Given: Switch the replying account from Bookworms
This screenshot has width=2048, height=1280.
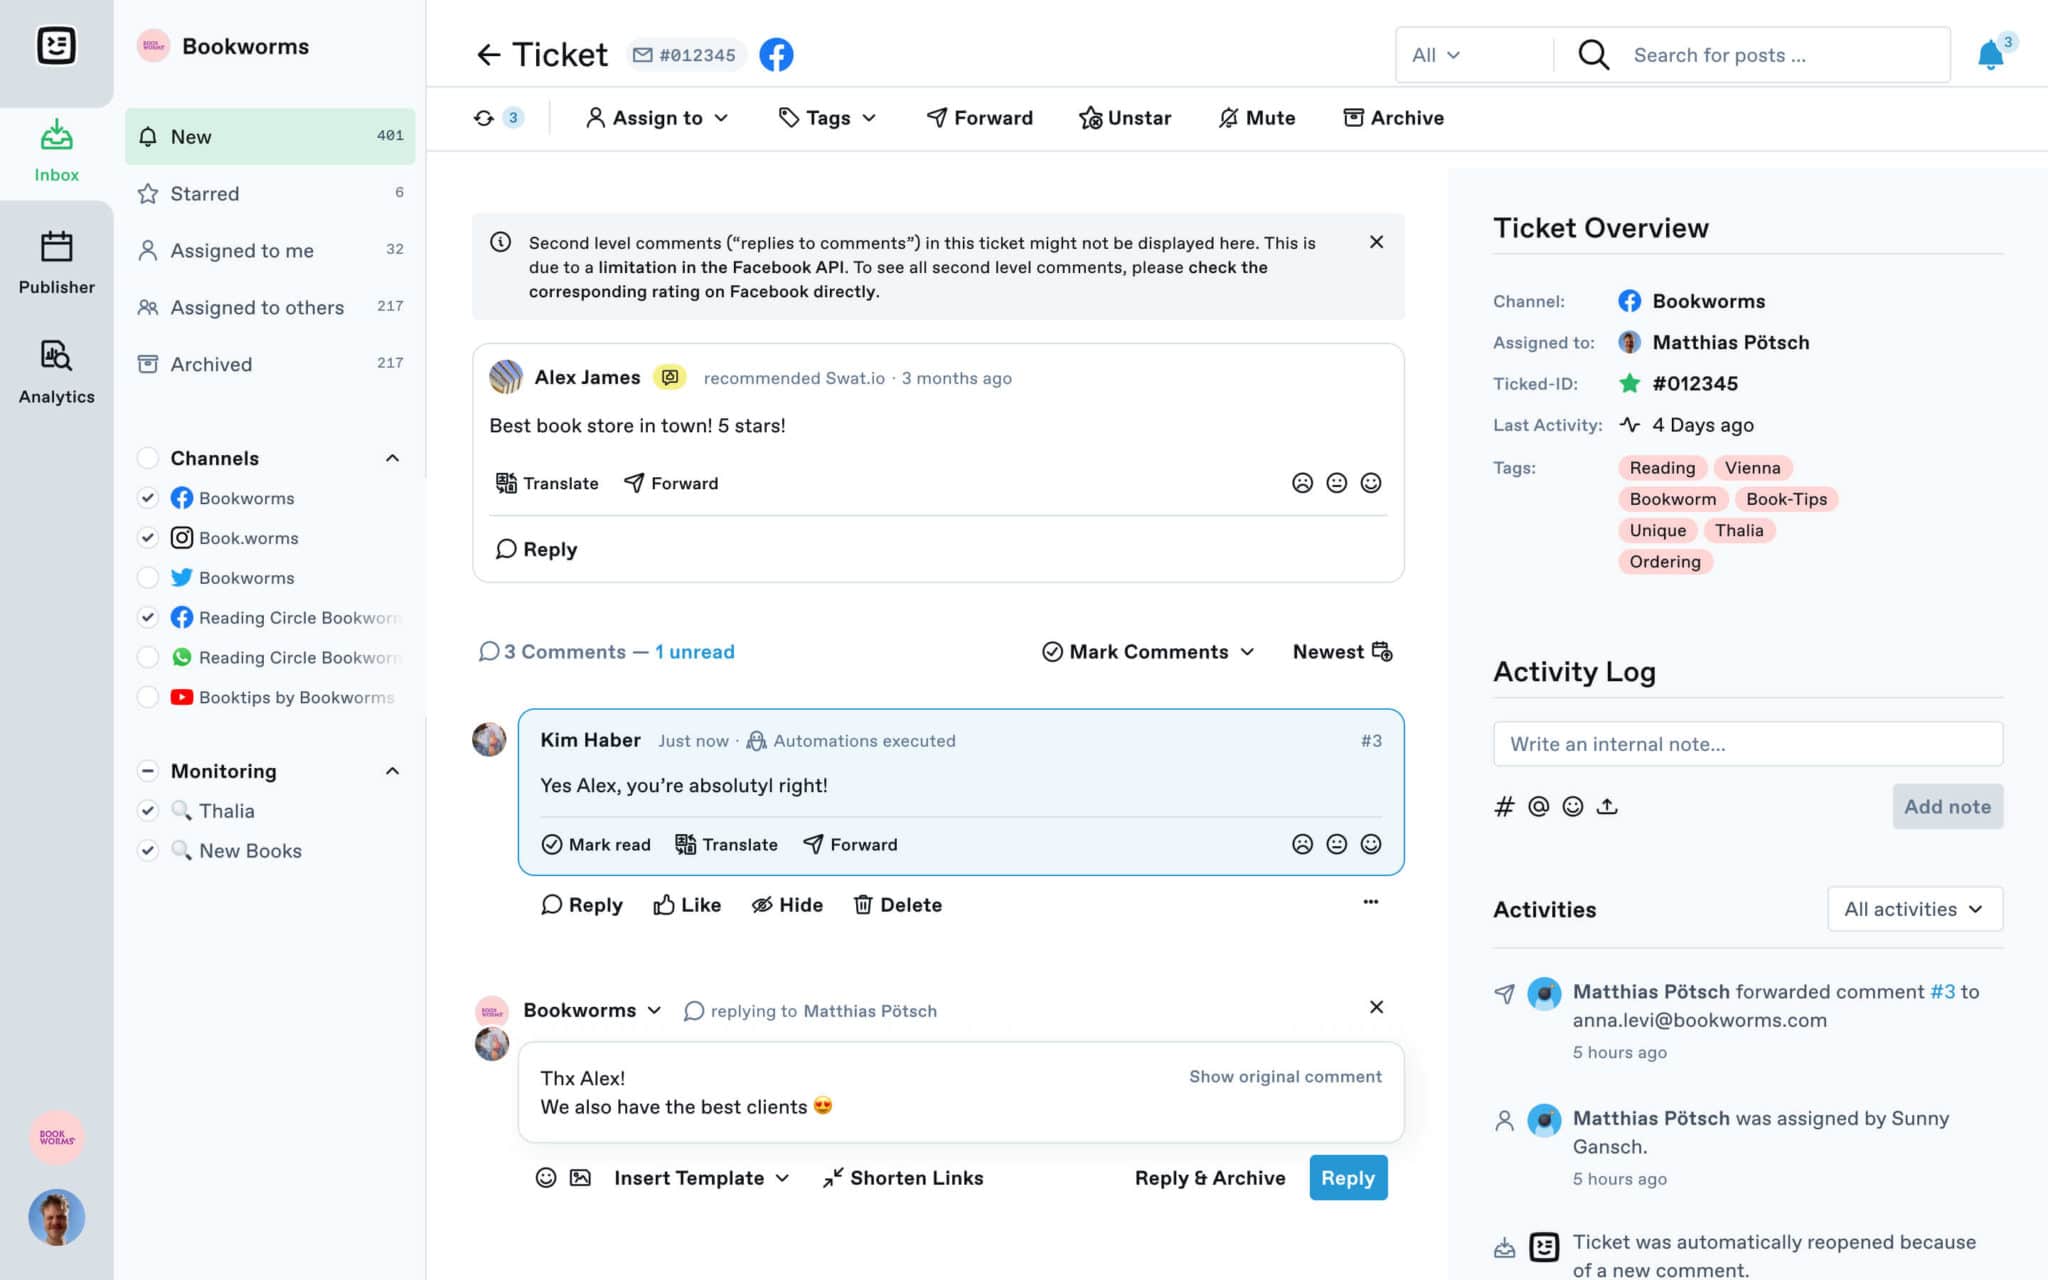Looking at the screenshot, I should coord(592,1011).
